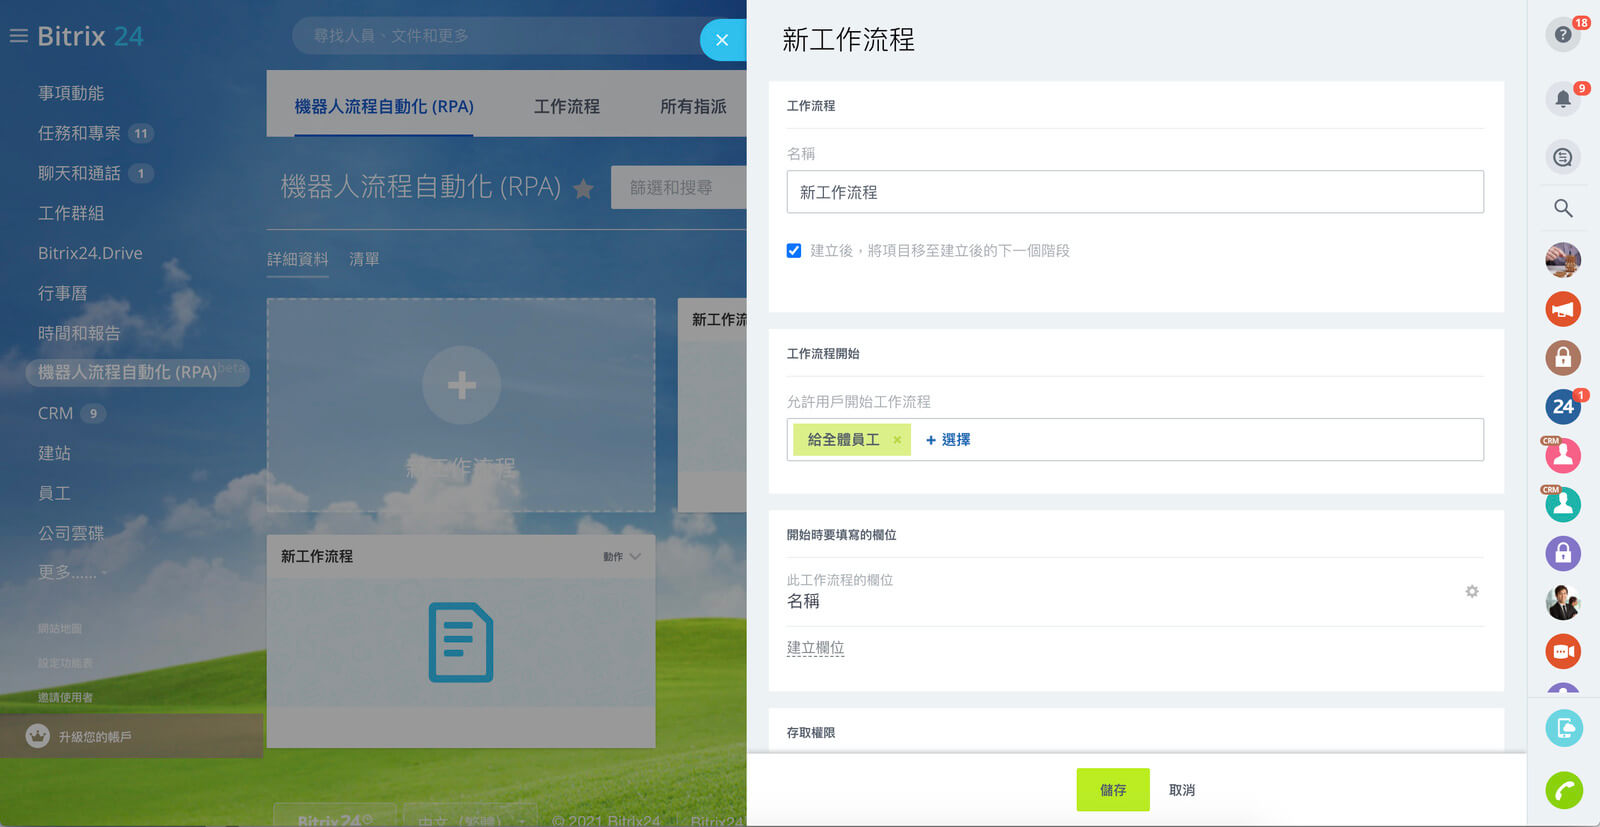Focus the 名稱 workflow name field
The image size is (1600, 827).
[1135, 192]
